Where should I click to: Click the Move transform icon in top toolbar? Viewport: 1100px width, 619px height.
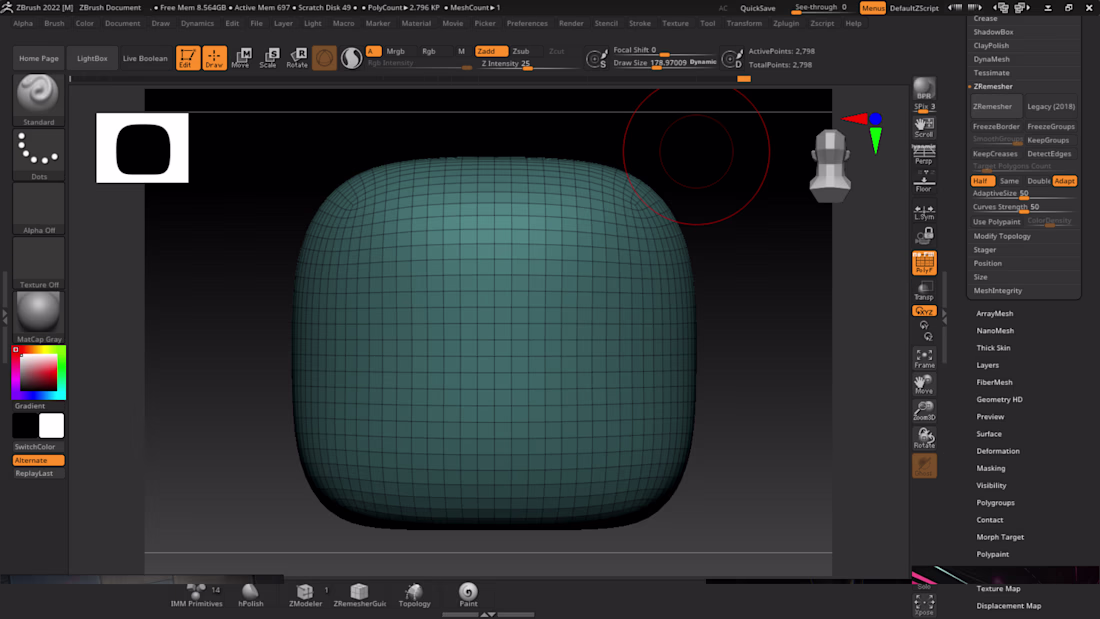pos(241,58)
